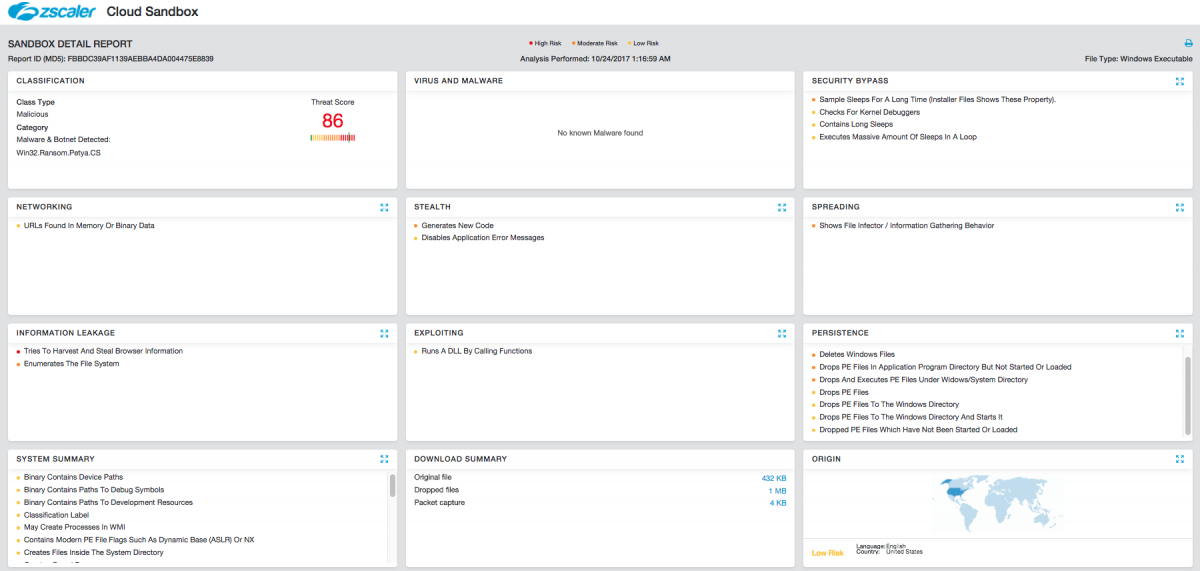The height and width of the screenshot is (571, 1200).
Task: Expand the Information Leakage panel
Action: (x=384, y=333)
